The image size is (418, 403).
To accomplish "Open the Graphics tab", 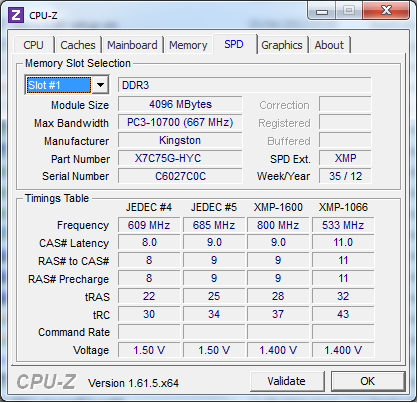I will 282,45.
